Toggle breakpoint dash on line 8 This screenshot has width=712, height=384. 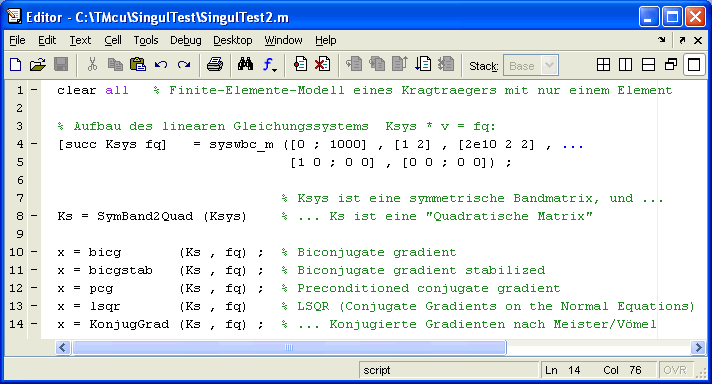coord(34,216)
